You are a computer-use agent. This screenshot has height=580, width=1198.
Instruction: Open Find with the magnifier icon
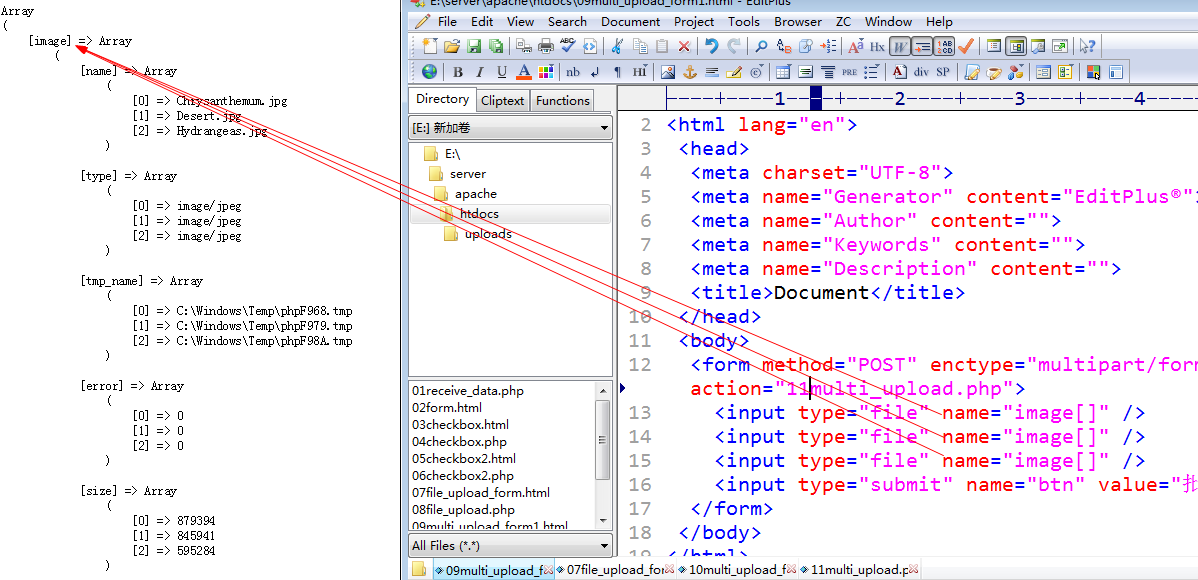(x=761, y=47)
